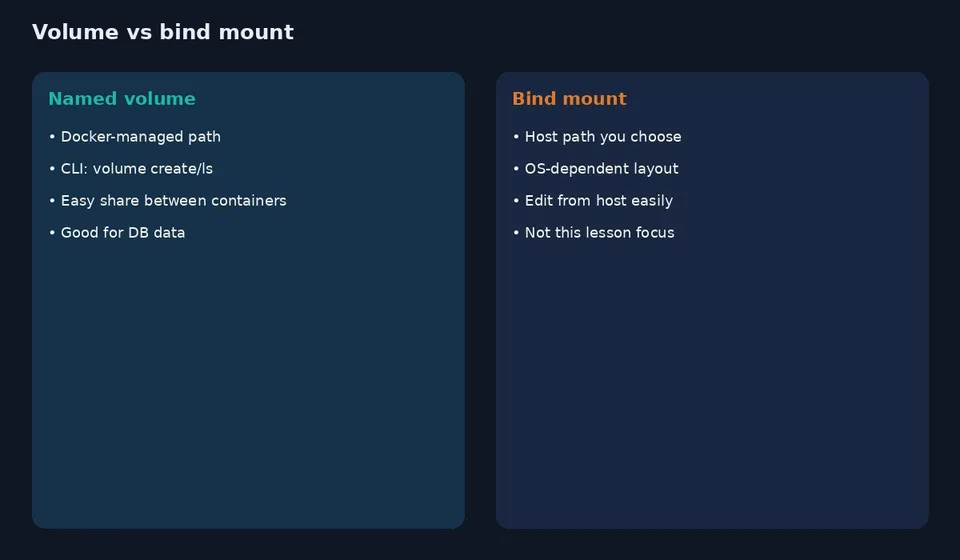Viewport: 960px width, 560px height.
Task: Select the 'Named volume' heading
Action: click(122, 99)
